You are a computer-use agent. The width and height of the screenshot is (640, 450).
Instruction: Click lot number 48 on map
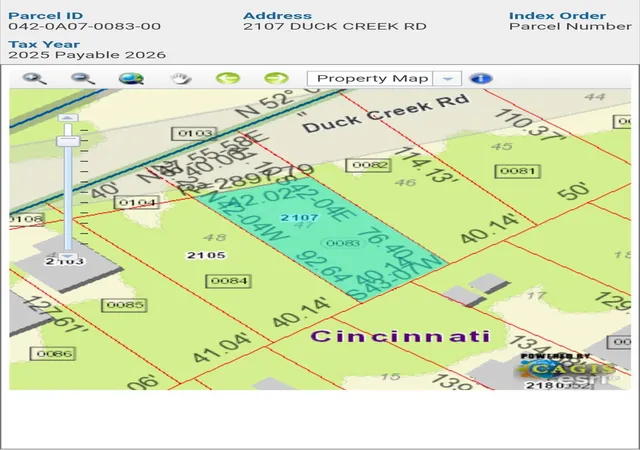click(214, 237)
